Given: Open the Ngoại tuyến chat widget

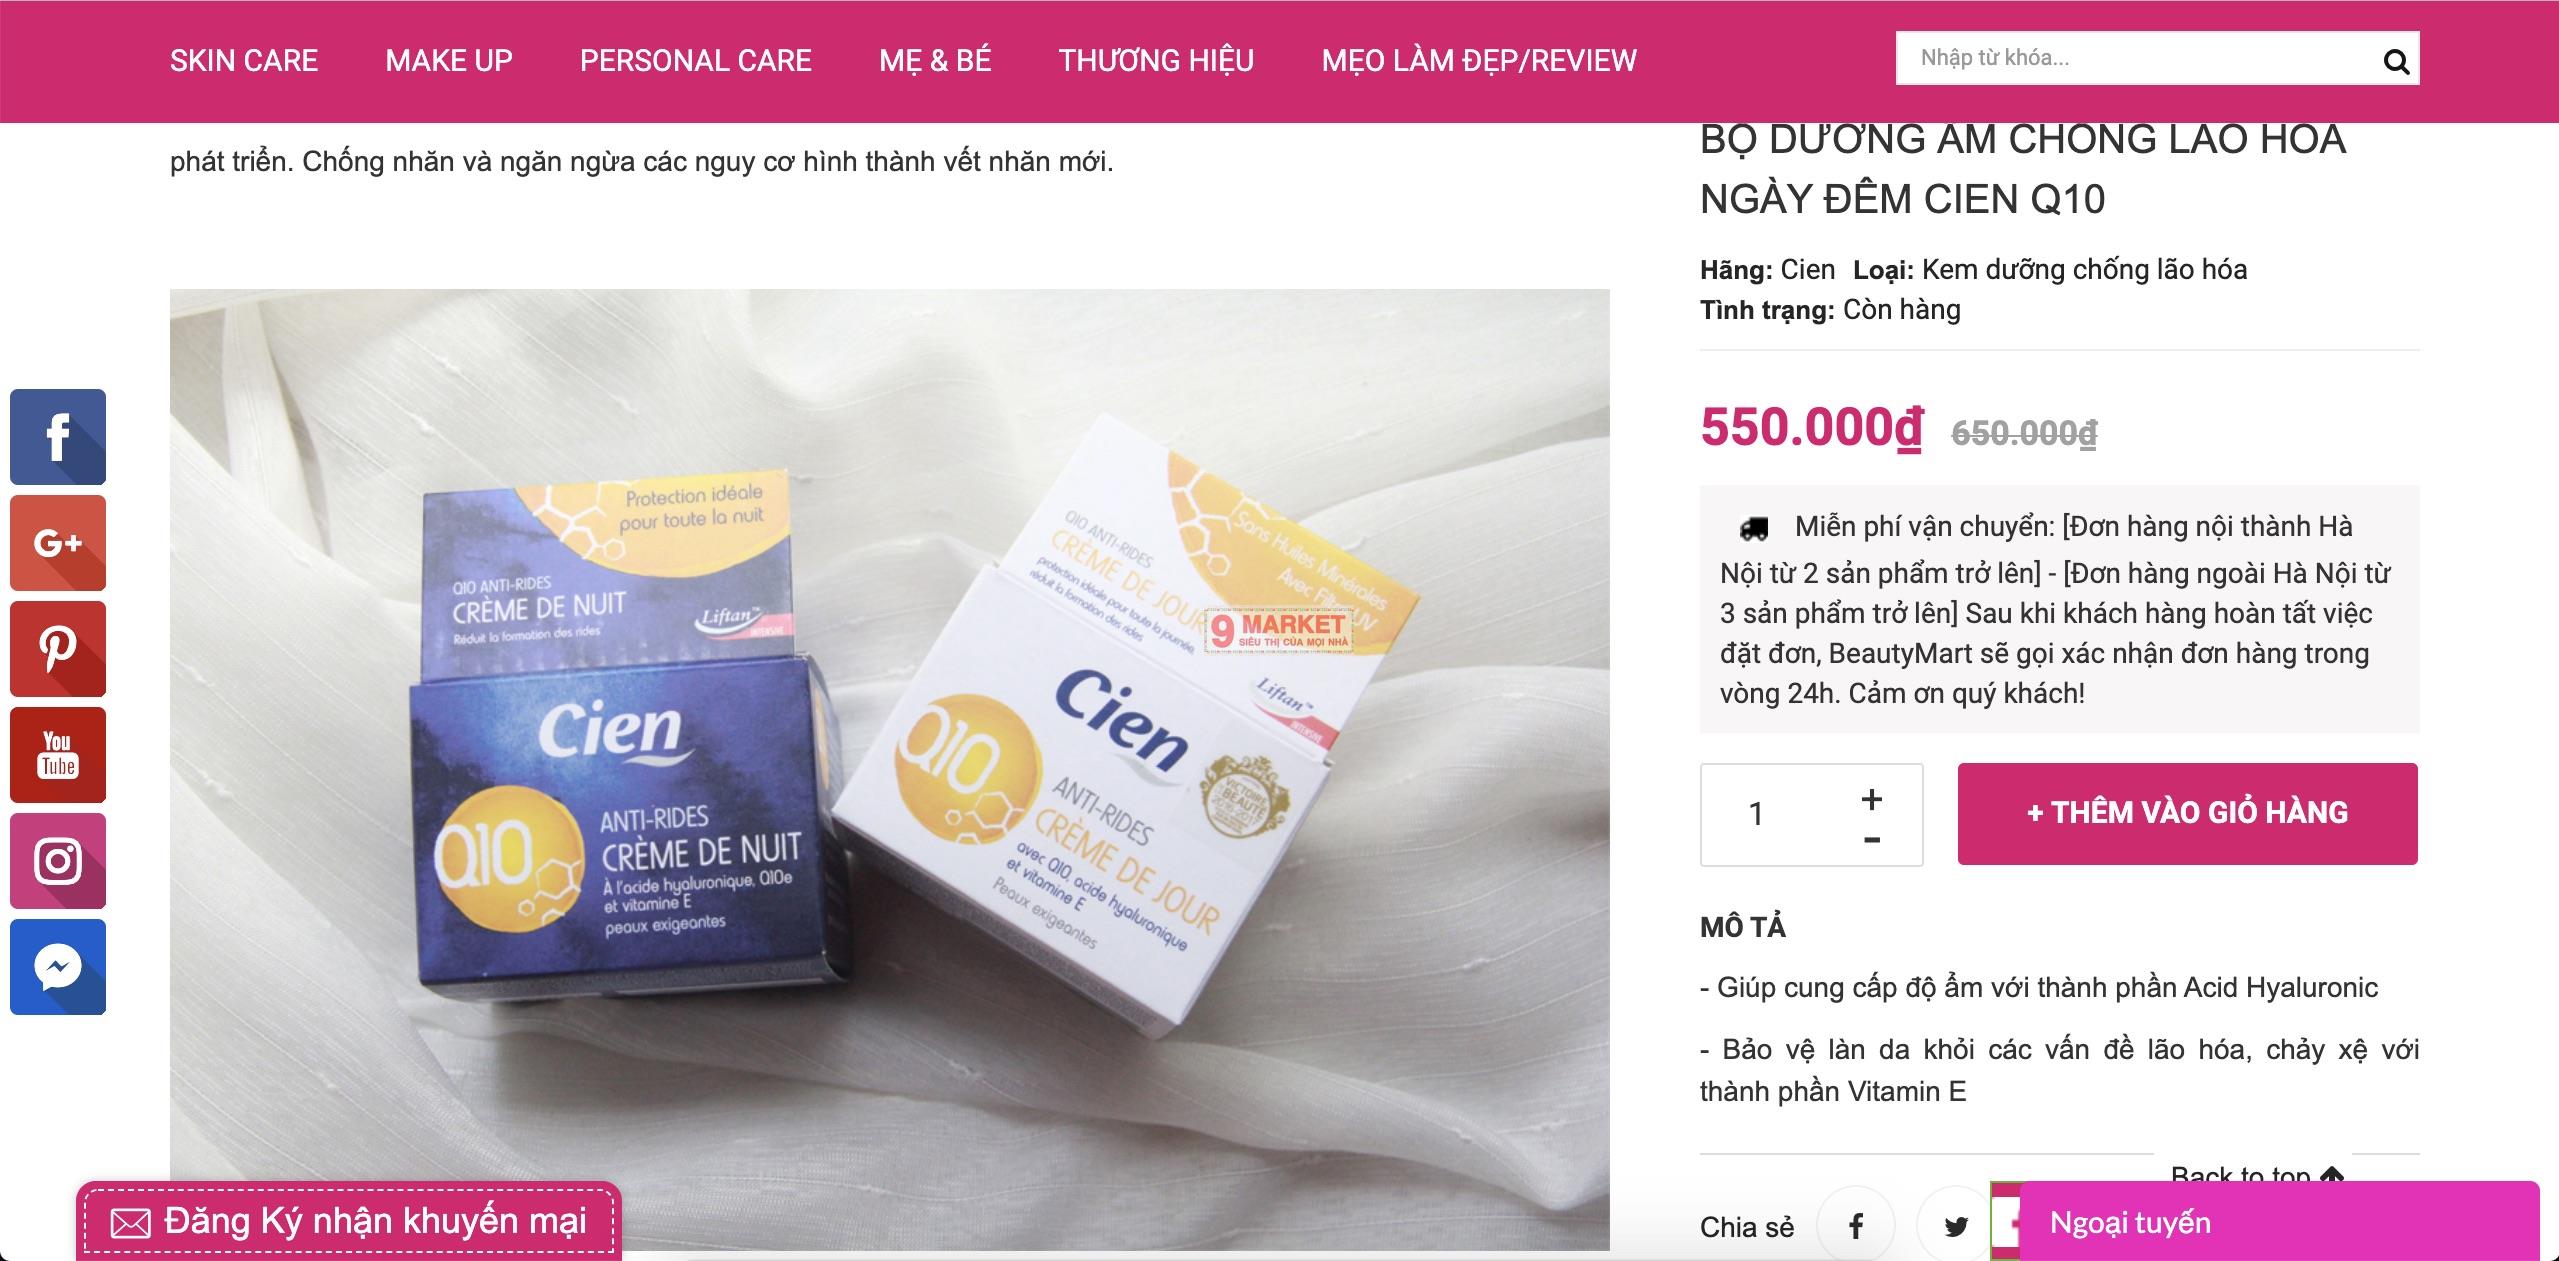Looking at the screenshot, I should coord(2279,1222).
